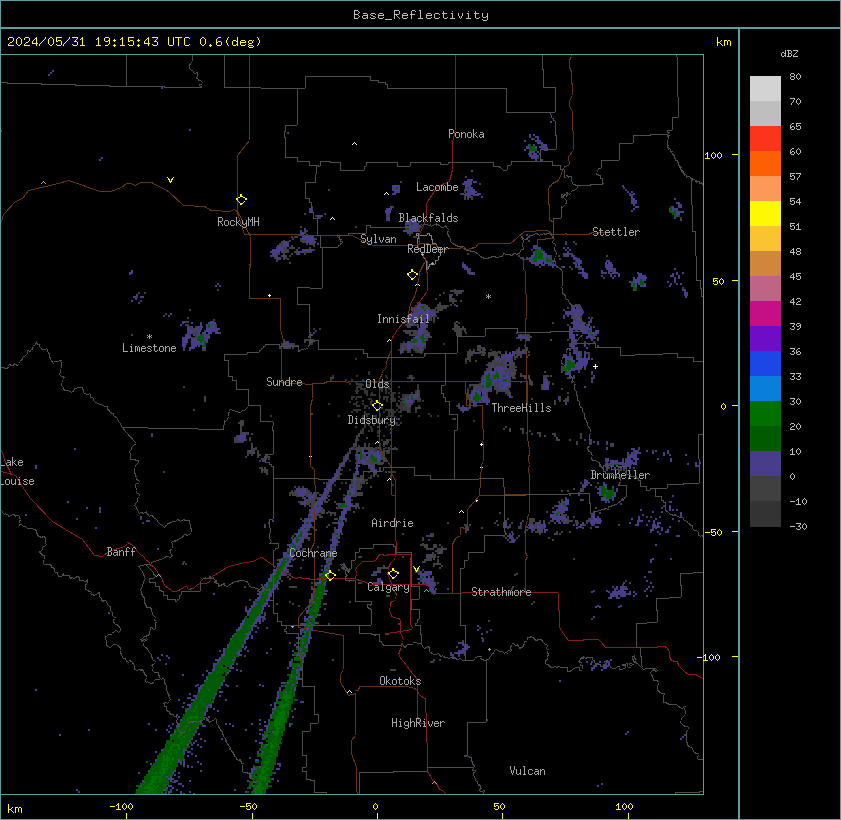Click the white 70-80 dBZ legend swatch

coord(765,88)
